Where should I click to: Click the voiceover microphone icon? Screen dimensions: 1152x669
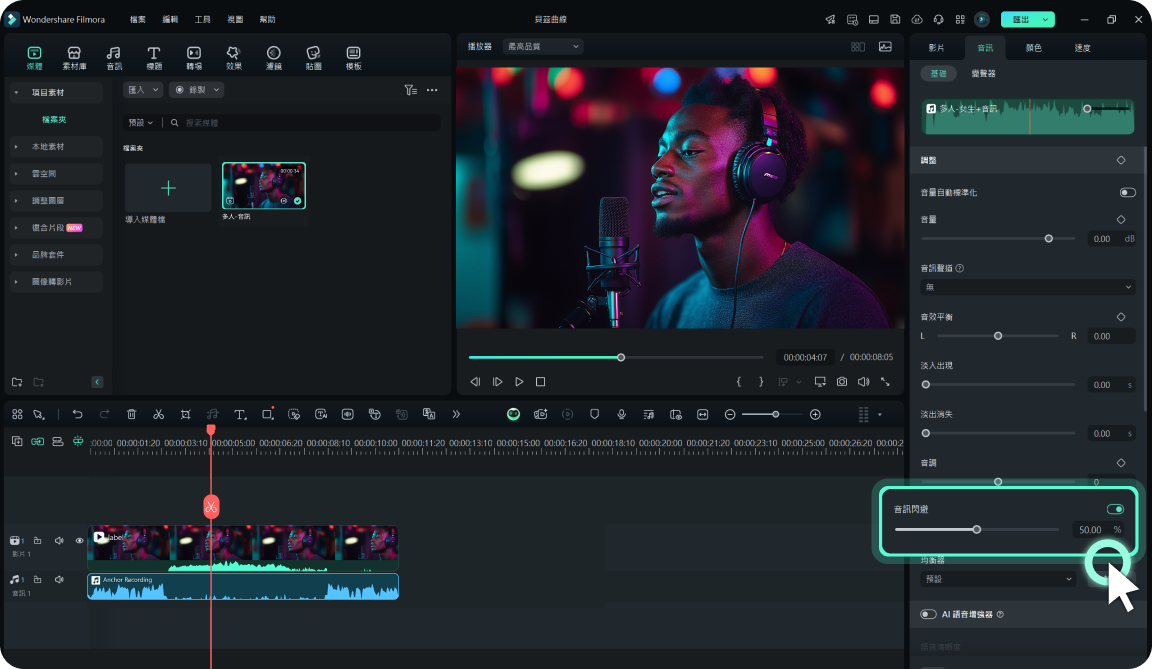(x=622, y=414)
